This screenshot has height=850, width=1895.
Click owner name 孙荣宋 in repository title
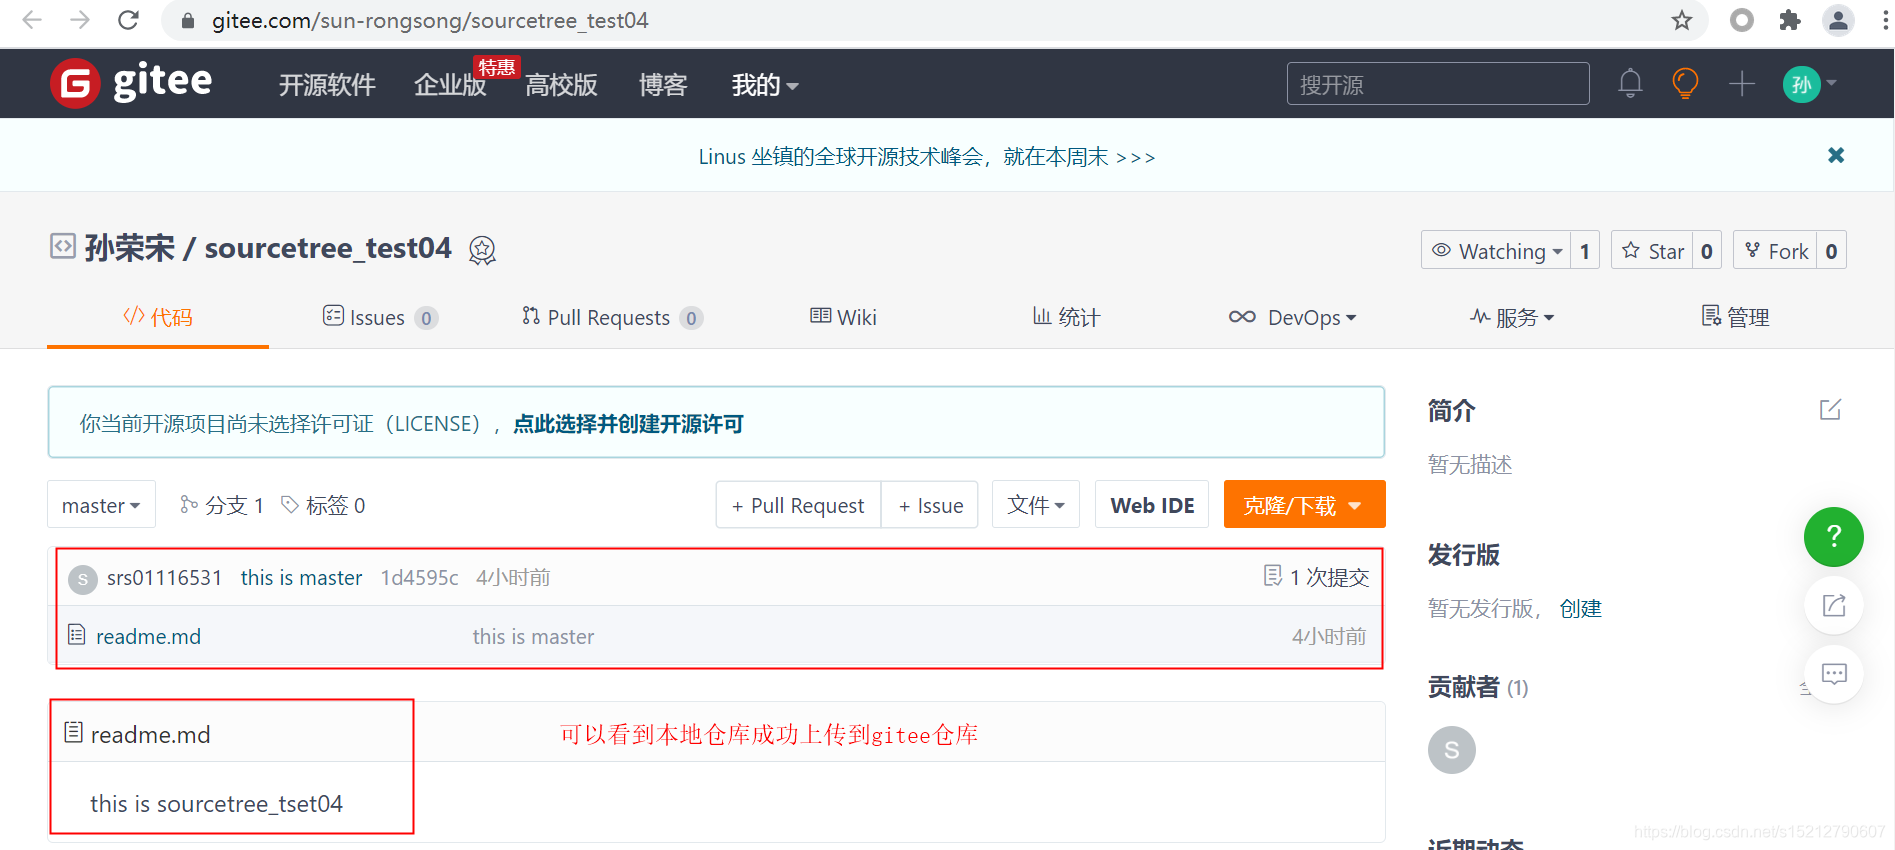tap(130, 248)
